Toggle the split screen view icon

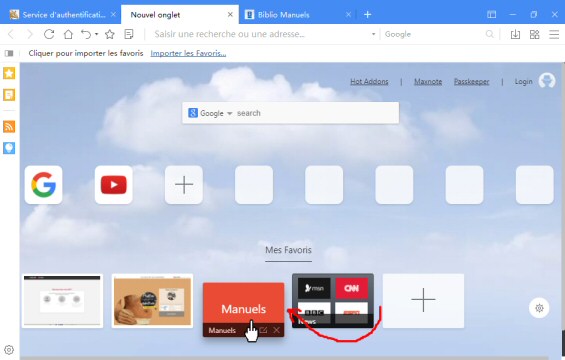(491, 14)
